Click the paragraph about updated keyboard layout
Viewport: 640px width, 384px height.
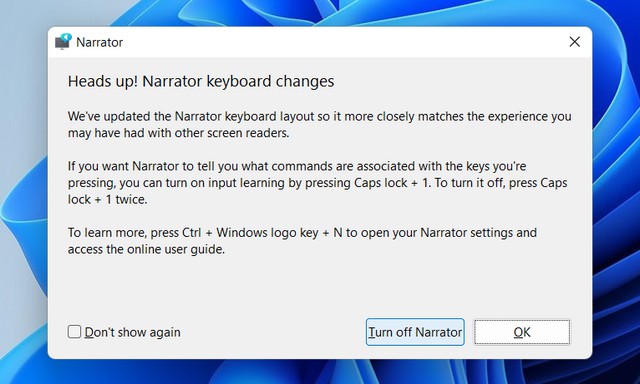[x=319, y=124]
